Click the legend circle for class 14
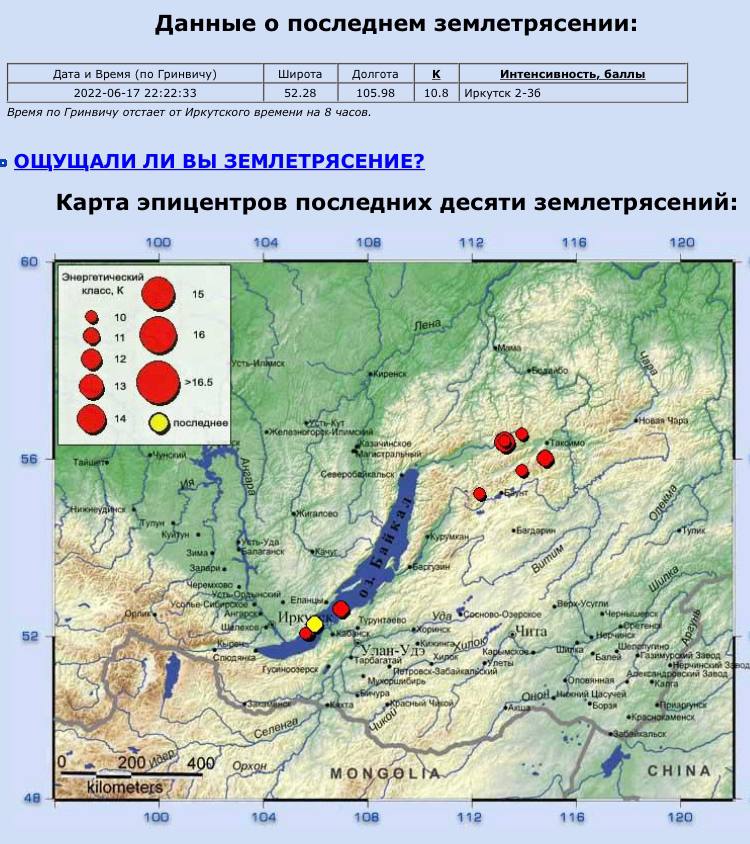 (92, 419)
